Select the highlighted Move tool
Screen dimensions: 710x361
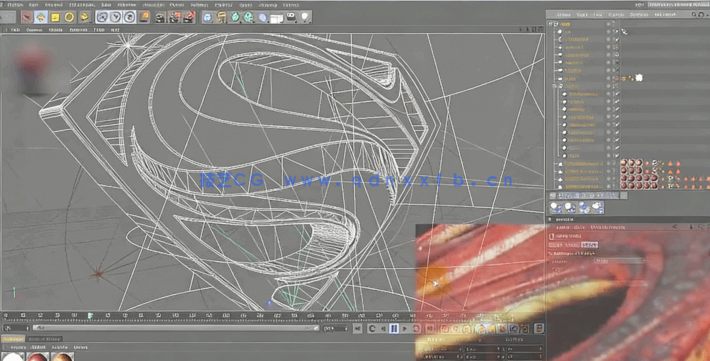41,17
